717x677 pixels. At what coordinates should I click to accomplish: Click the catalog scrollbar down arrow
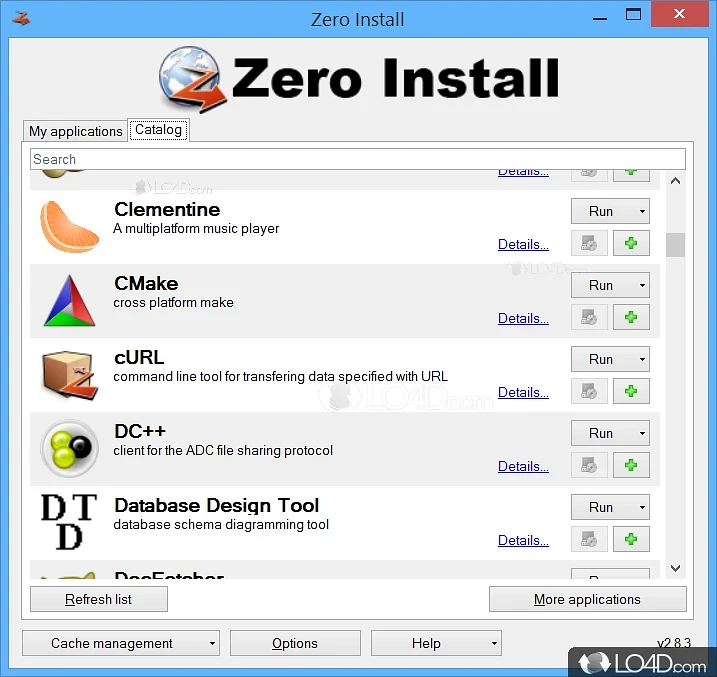pyautogui.click(x=675, y=568)
